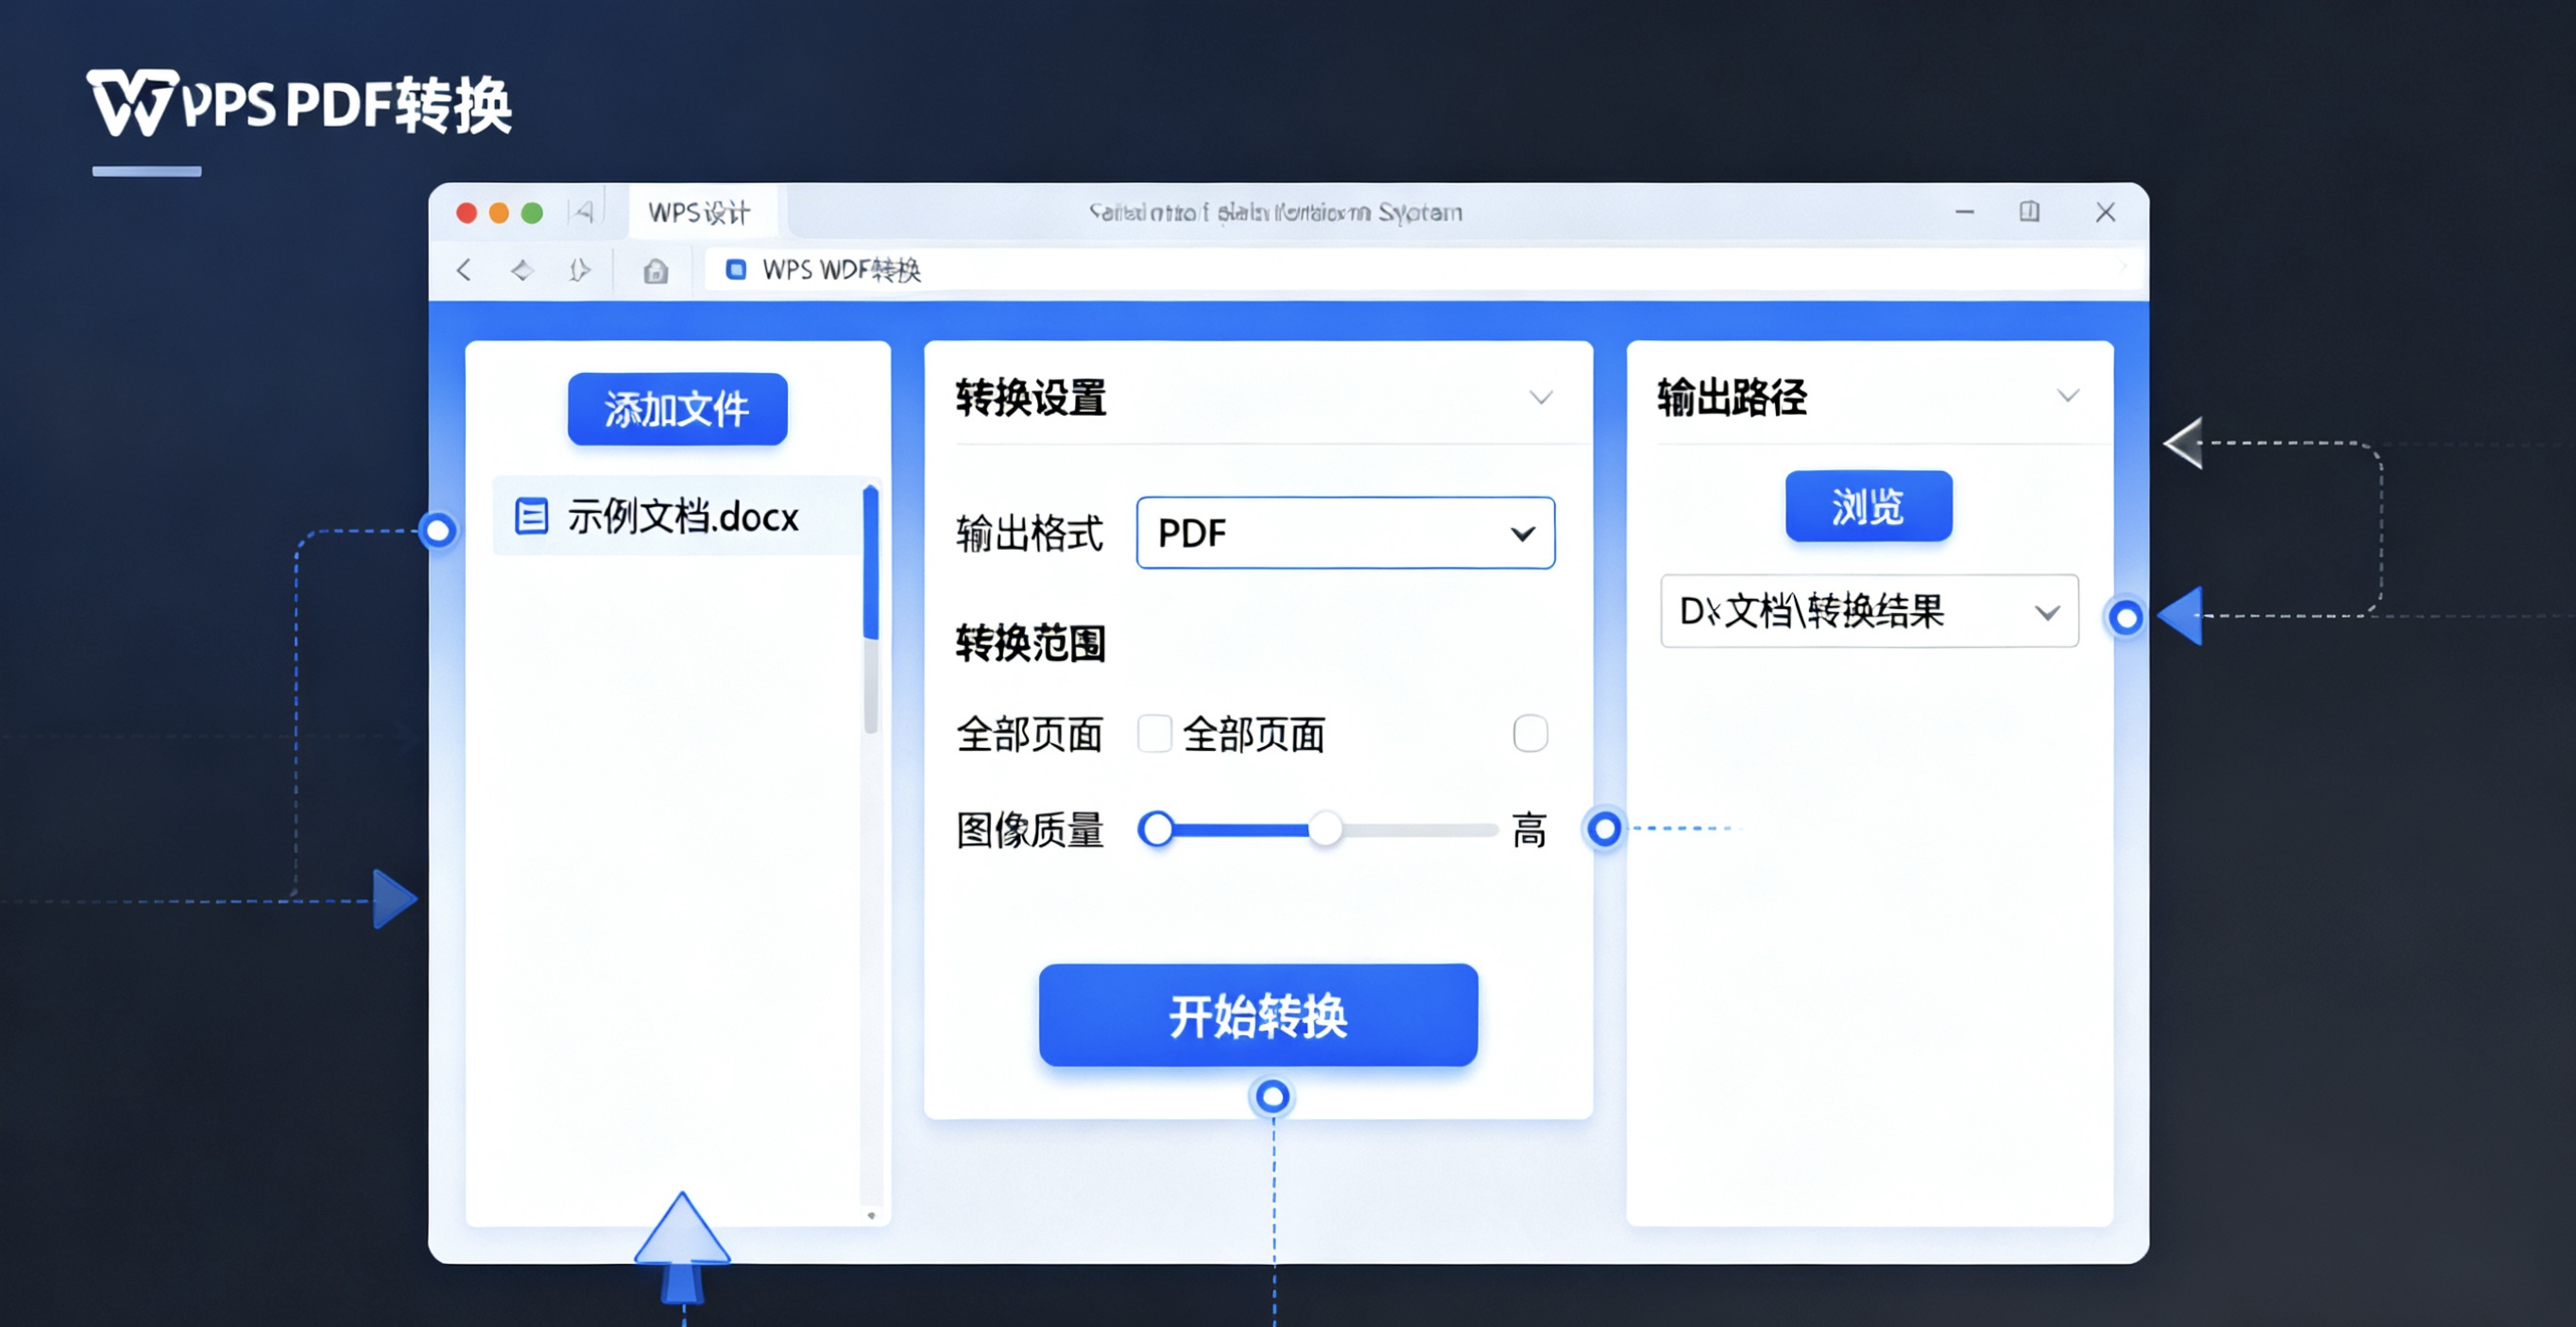Collapse the 输出路径 section

[2067, 396]
